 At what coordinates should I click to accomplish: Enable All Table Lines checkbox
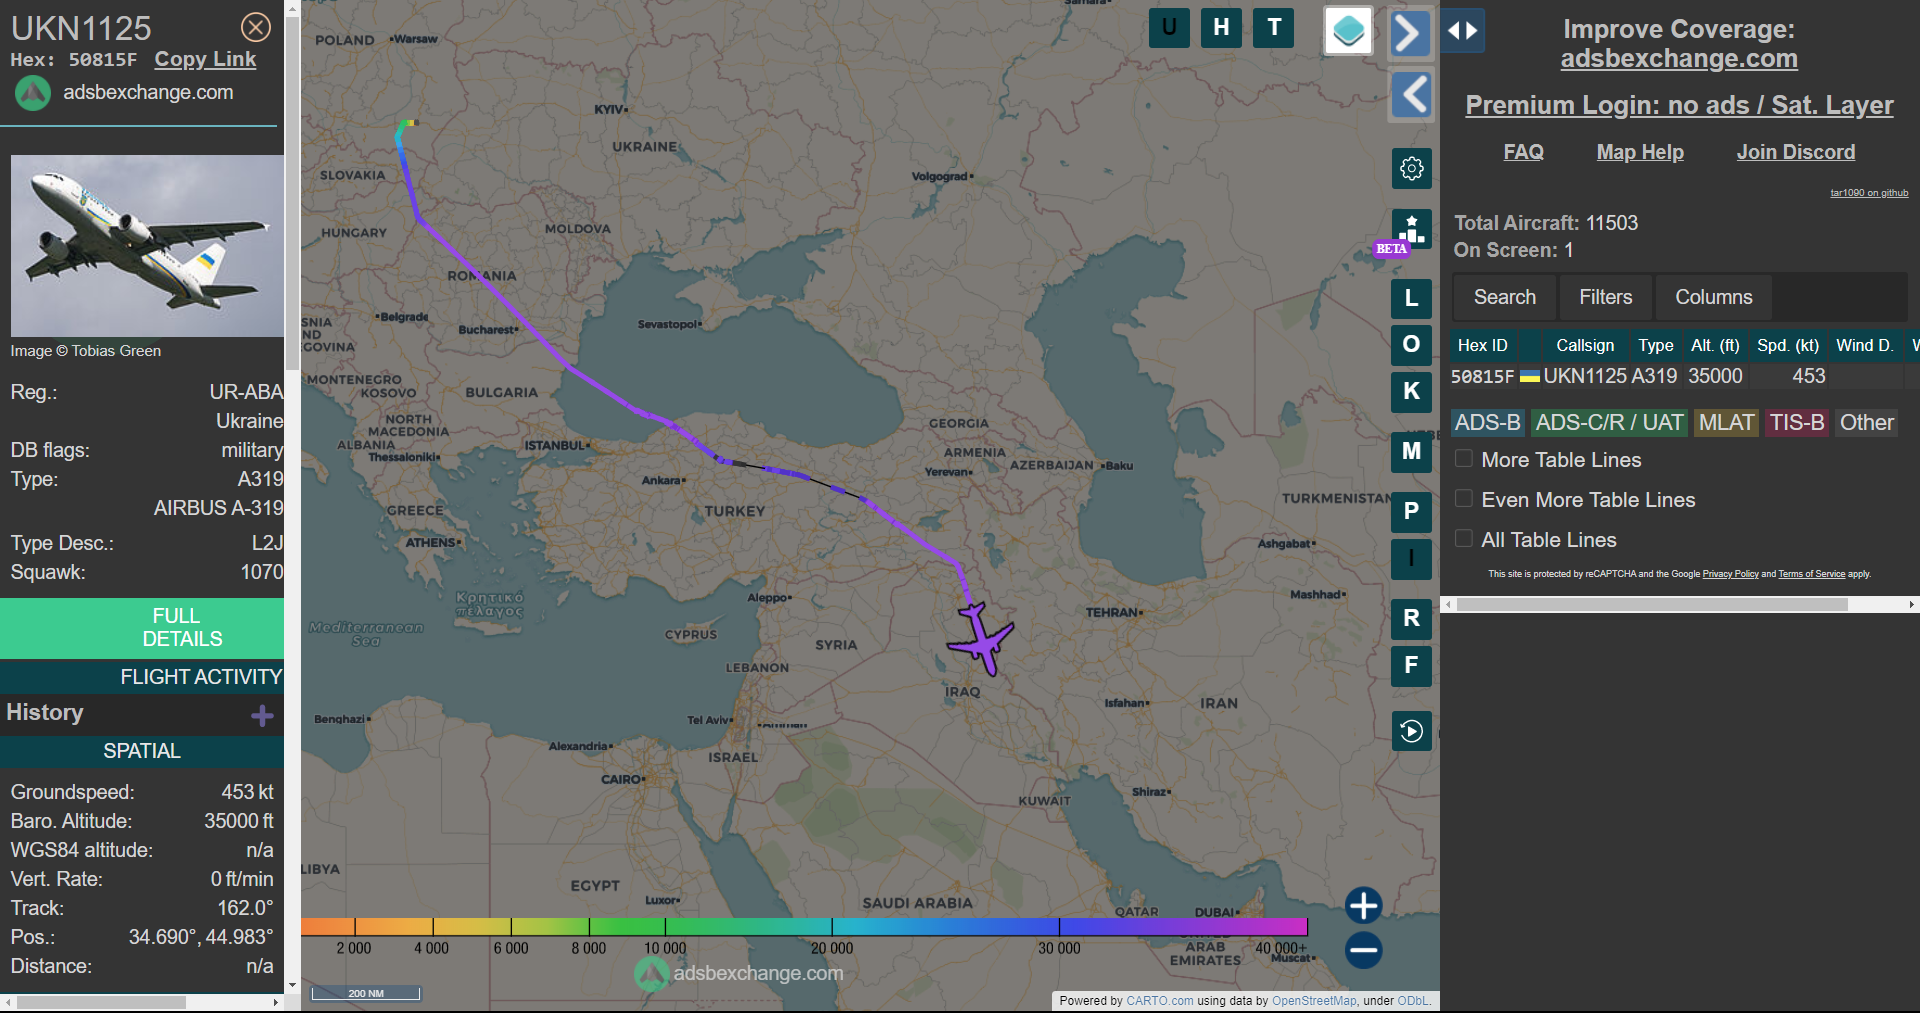(1464, 539)
